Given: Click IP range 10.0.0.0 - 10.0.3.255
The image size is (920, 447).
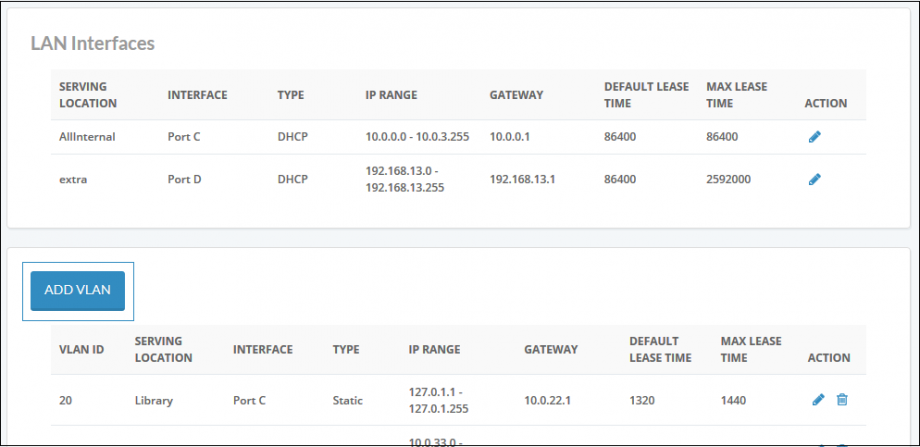Looking at the screenshot, I should (x=417, y=137).
